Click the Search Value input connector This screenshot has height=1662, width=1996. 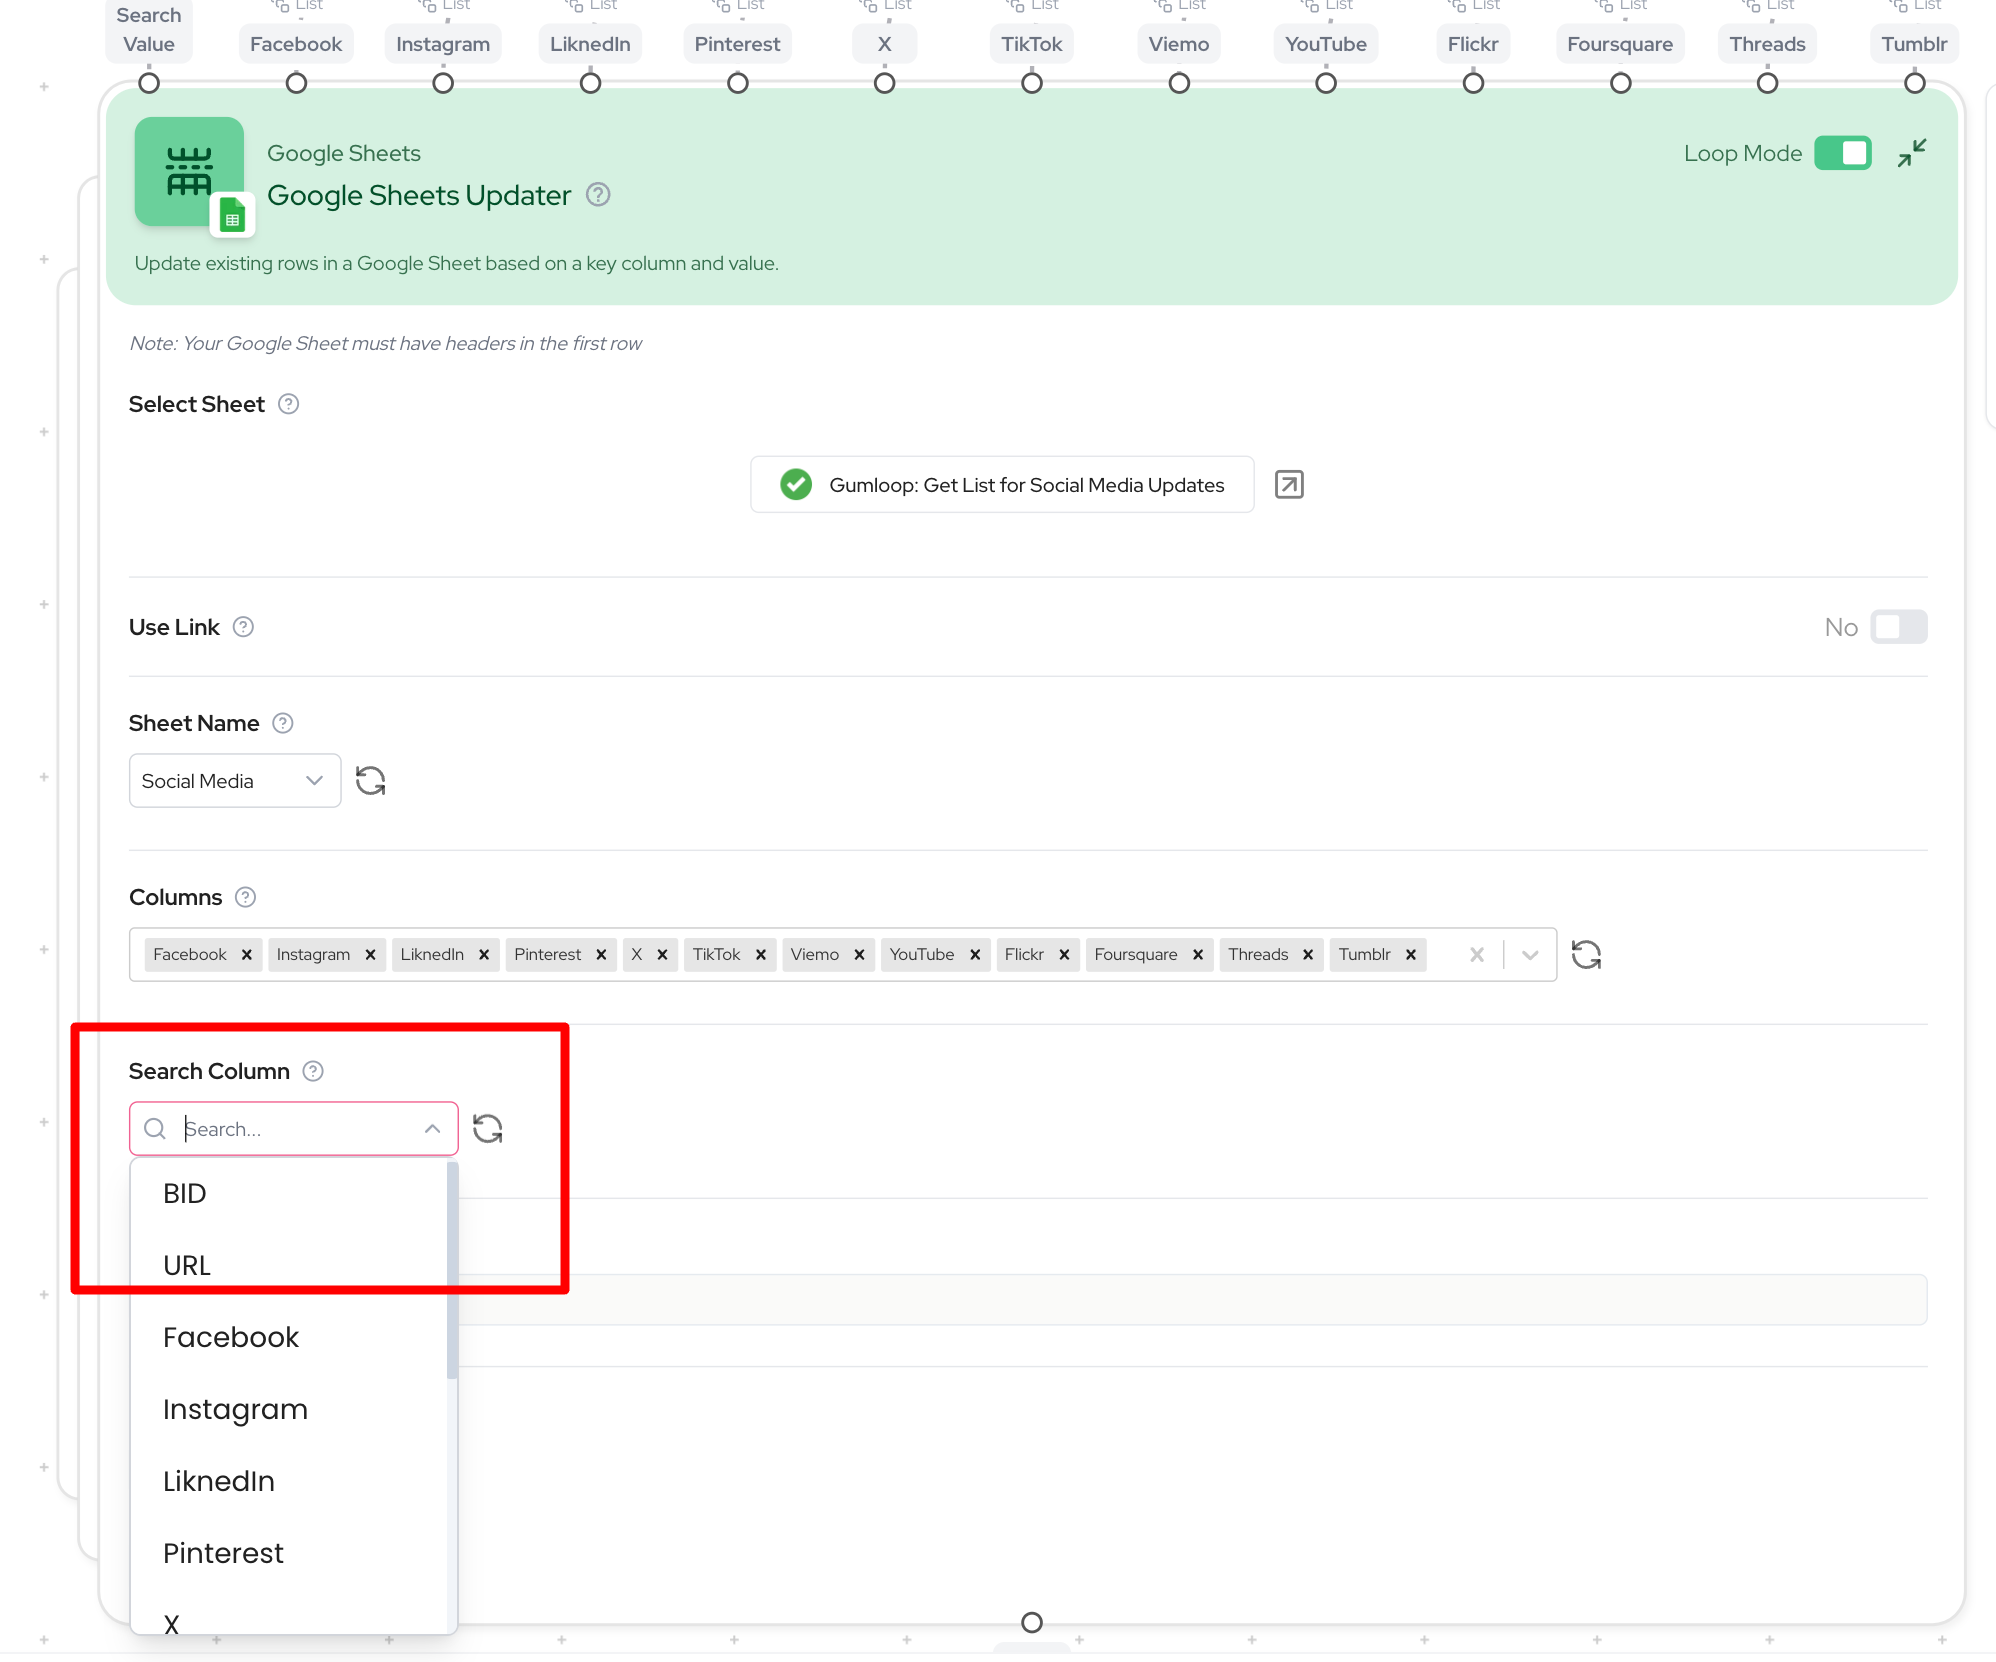[x=149, y=83]
